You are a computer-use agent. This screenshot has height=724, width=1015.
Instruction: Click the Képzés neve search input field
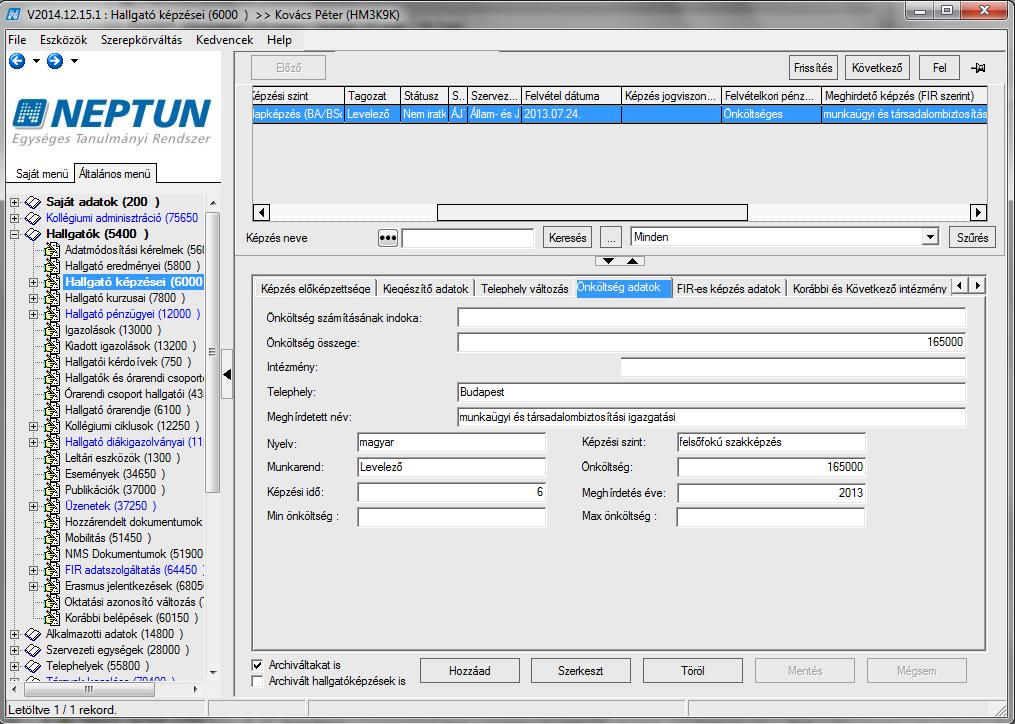pos(467,238)
